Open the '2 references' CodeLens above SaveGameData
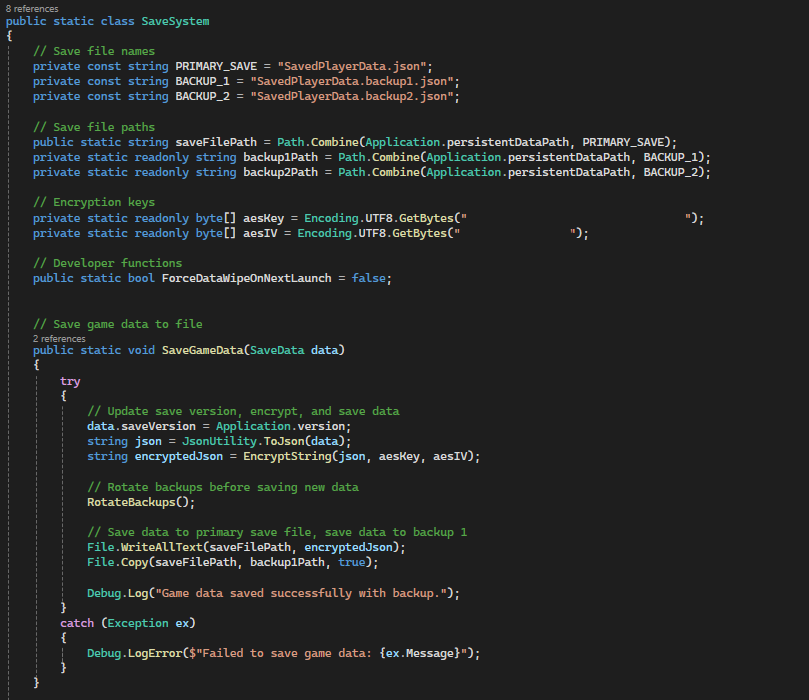Image resolution: width=809 pixels, height=700 pixels. pos(59,338)
